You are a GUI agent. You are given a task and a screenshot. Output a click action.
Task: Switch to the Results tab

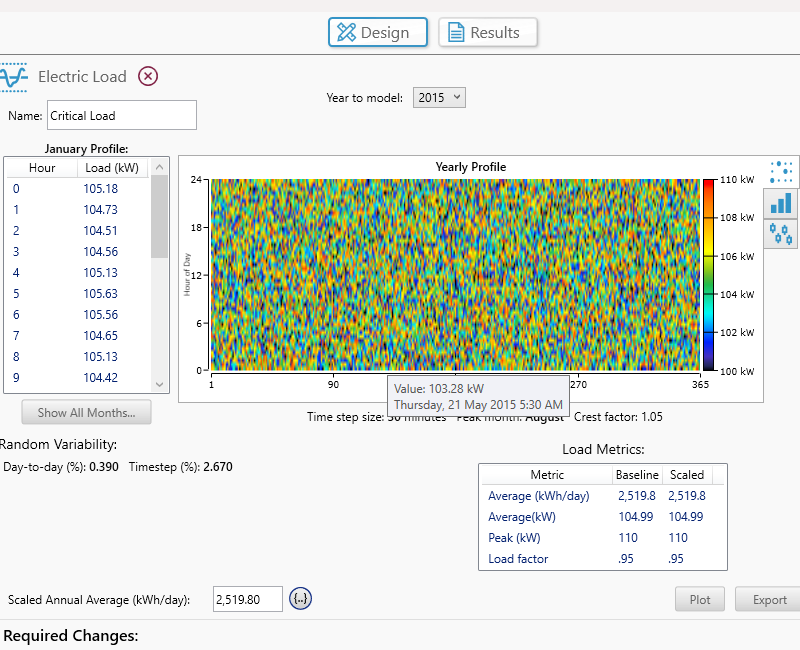click(487, 32)
